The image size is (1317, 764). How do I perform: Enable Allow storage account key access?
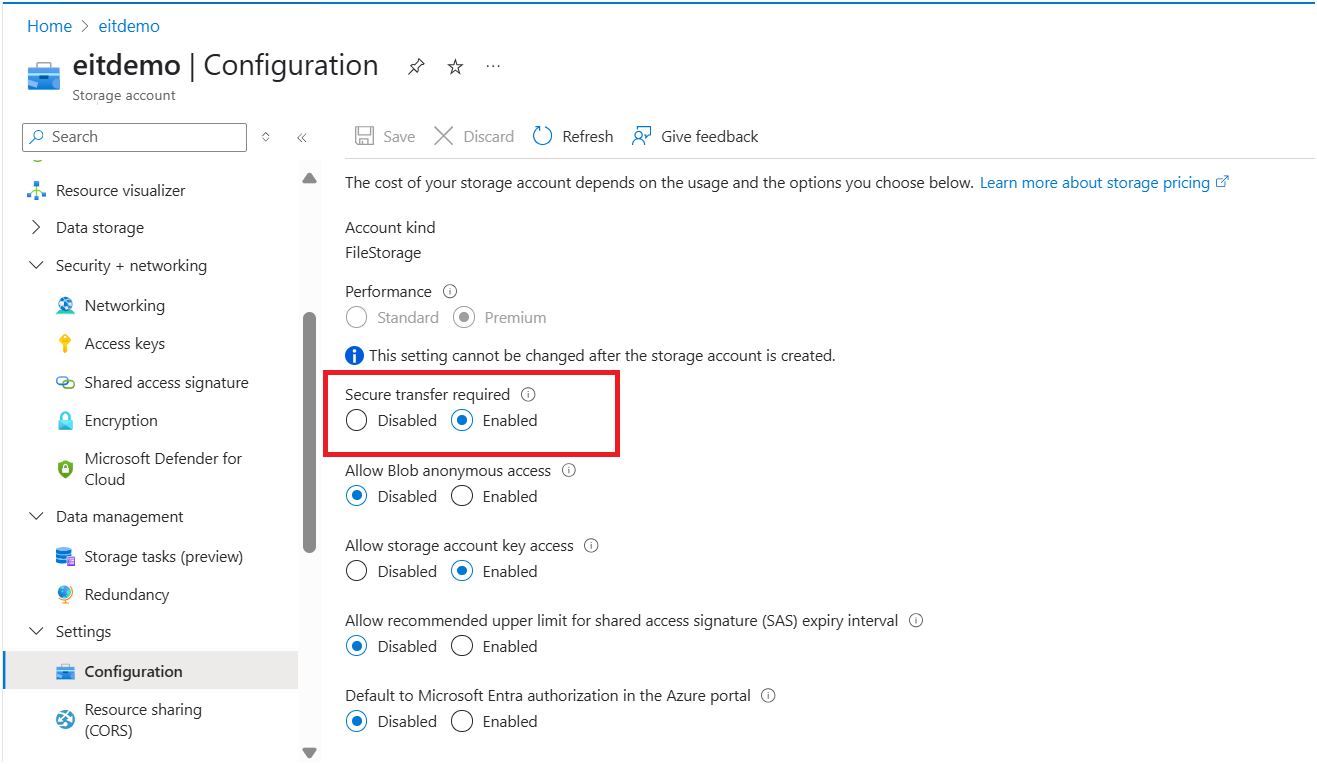[x=461, y=571]
